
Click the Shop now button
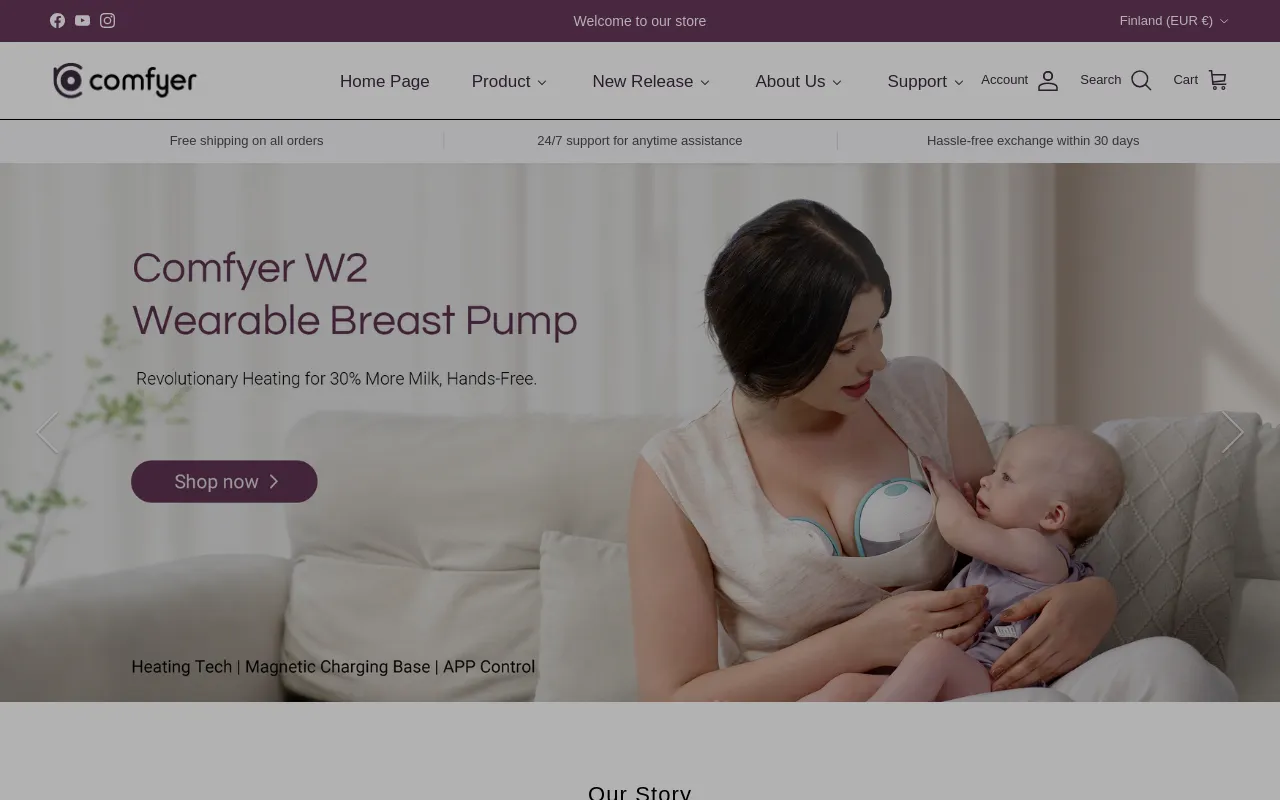(x=224, y=481)
